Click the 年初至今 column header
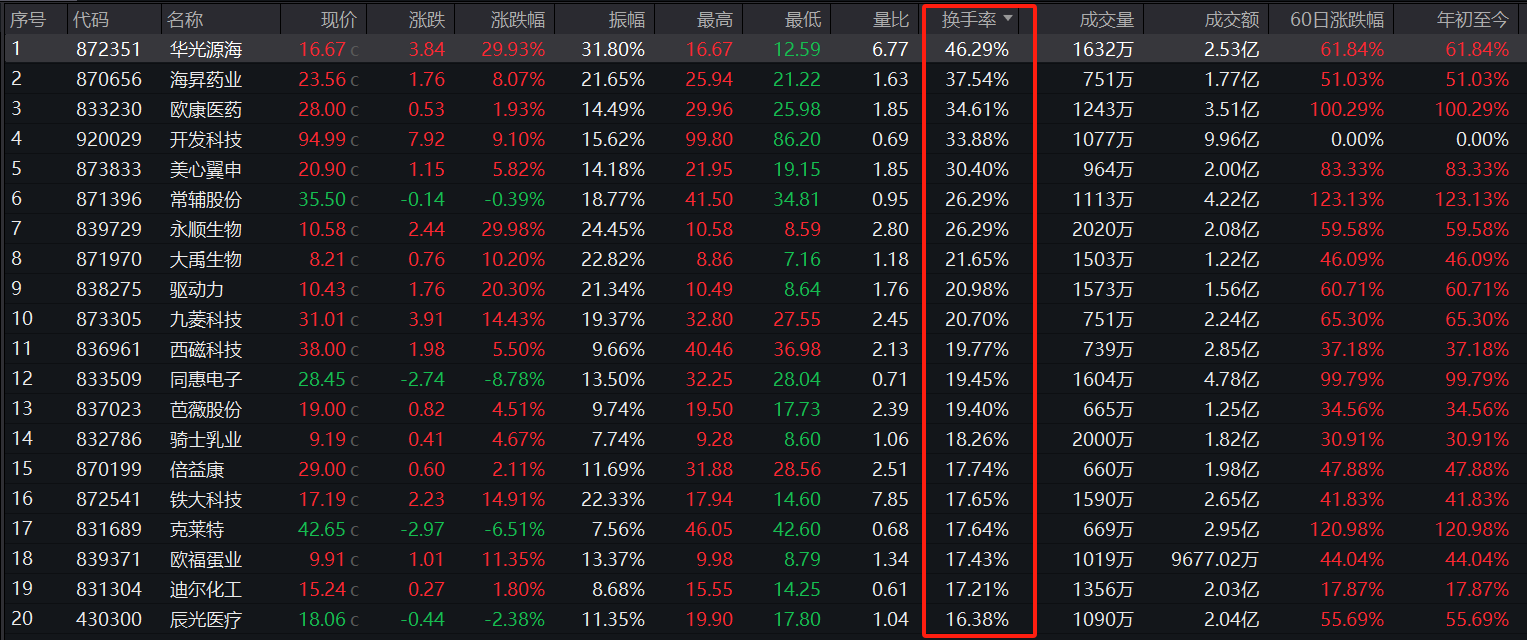The width and height of the screenshot is (1527, 640). 1472,19
